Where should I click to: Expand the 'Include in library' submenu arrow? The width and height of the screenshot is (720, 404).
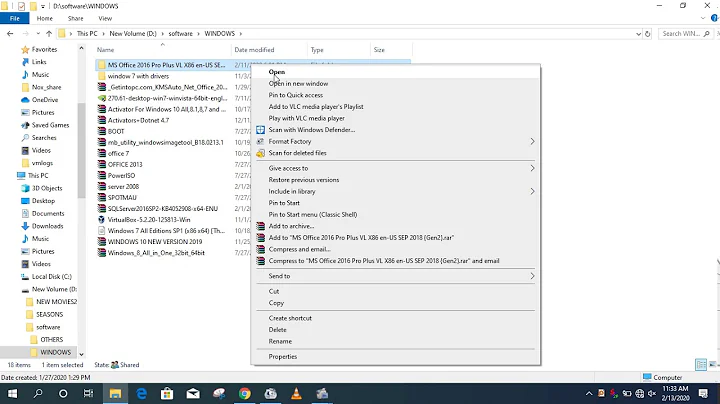(x=532, y=191)
